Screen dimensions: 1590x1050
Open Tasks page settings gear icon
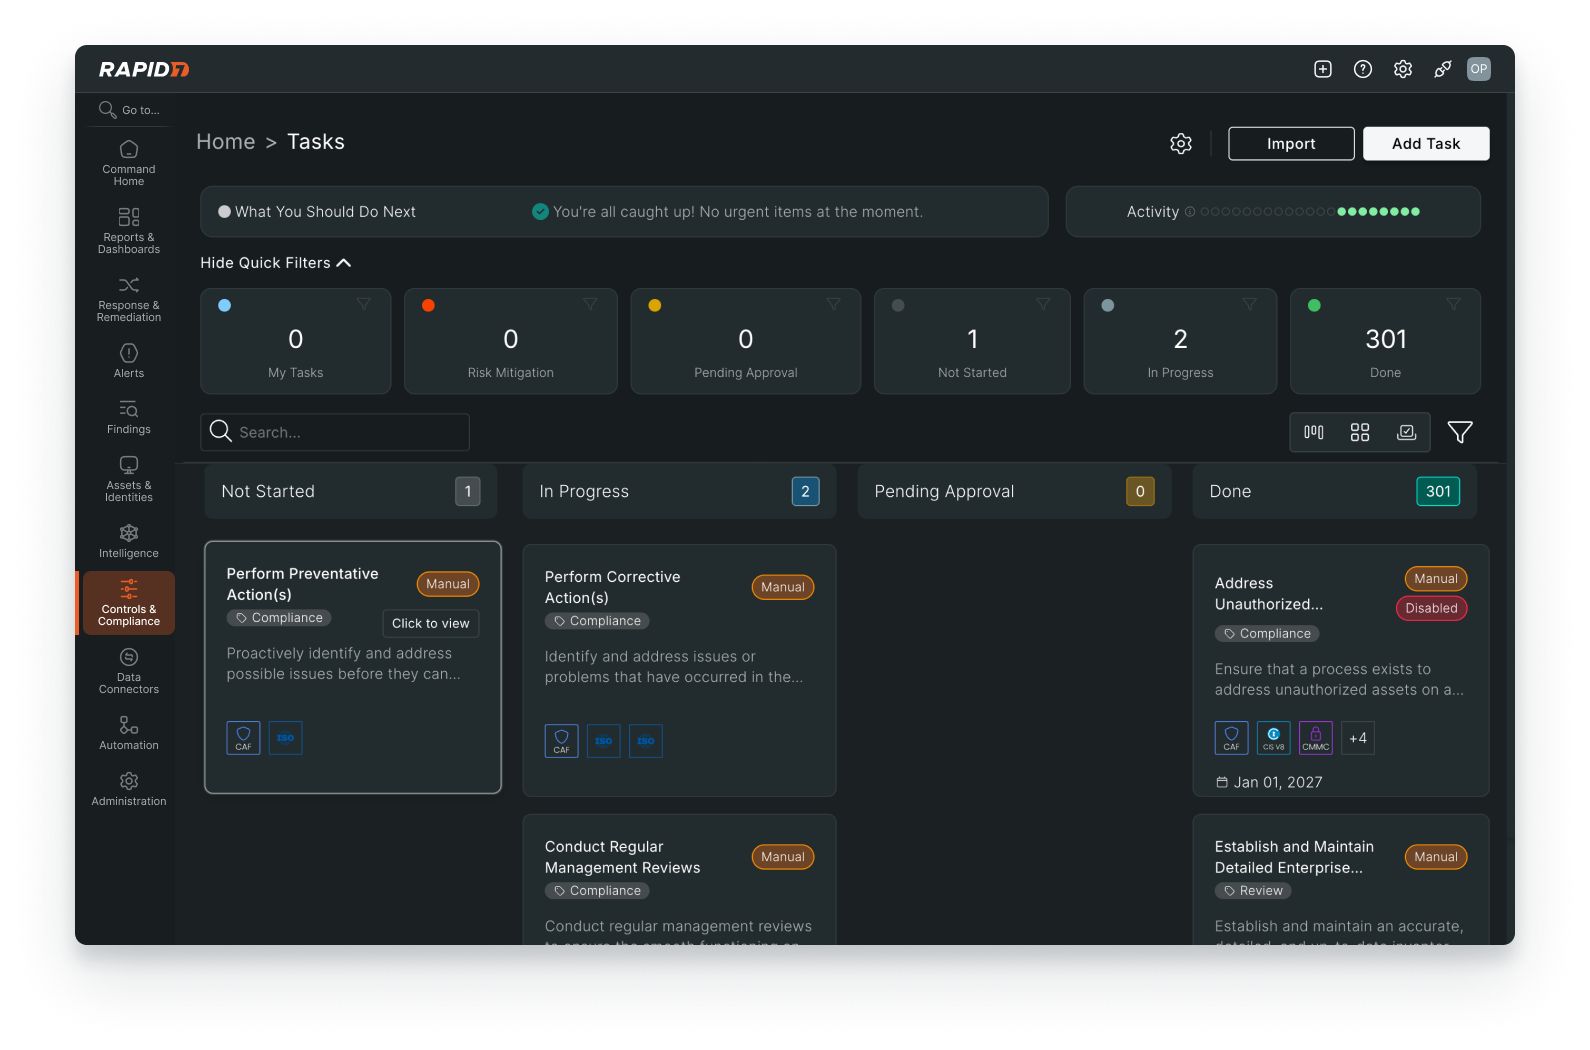pyautogui.click(x=1181, y=144)
